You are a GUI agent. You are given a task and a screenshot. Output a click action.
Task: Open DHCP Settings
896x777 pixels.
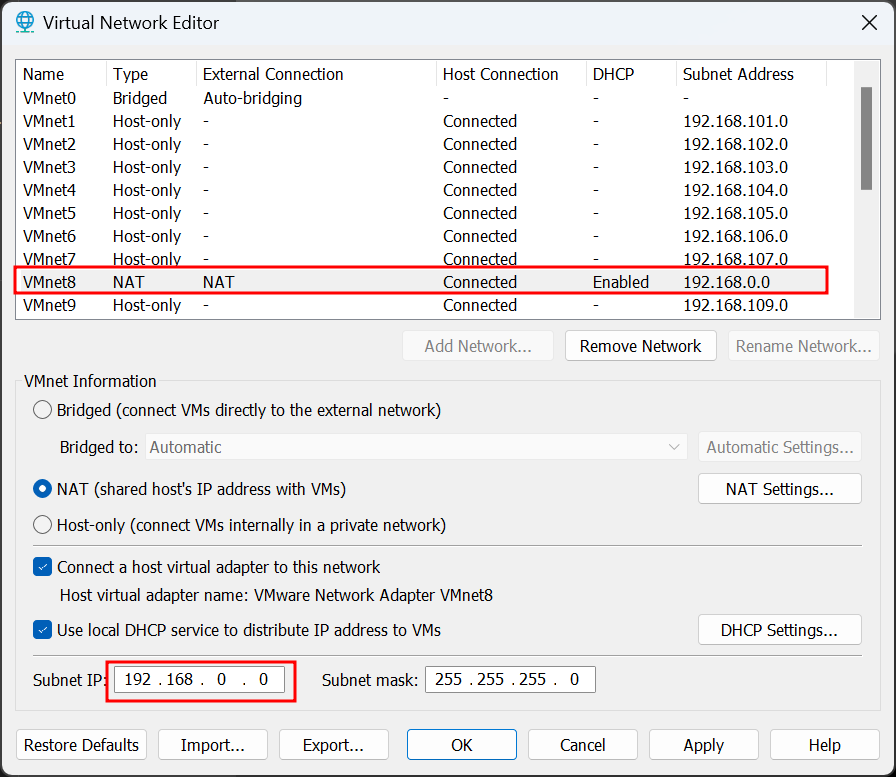(x=779, y=630)
